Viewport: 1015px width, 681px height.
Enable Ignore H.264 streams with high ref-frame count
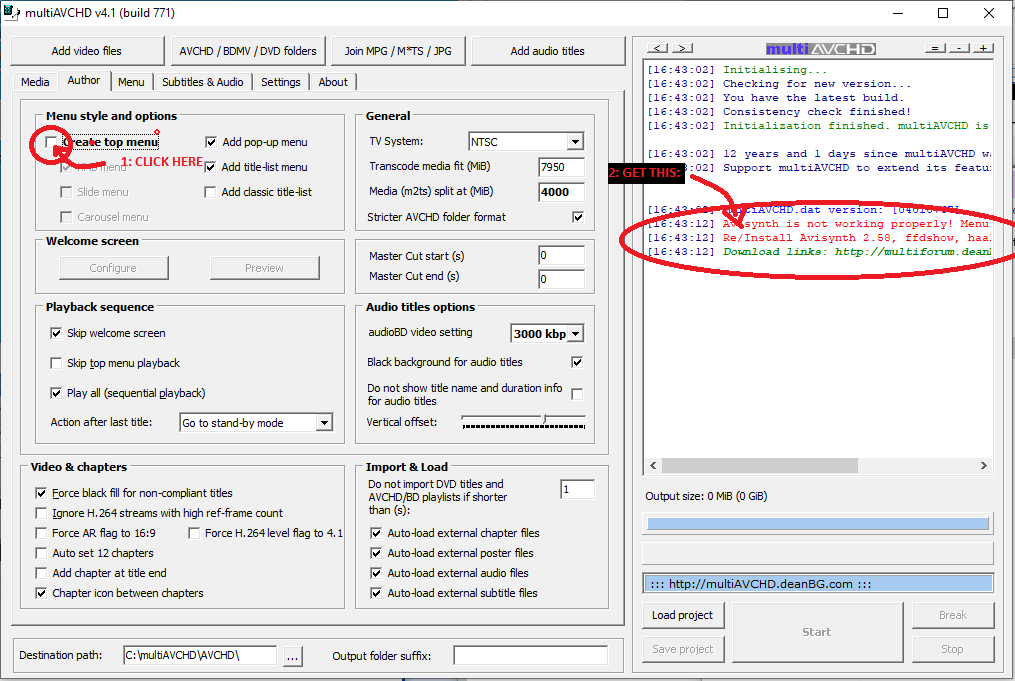tap(41, 513)
